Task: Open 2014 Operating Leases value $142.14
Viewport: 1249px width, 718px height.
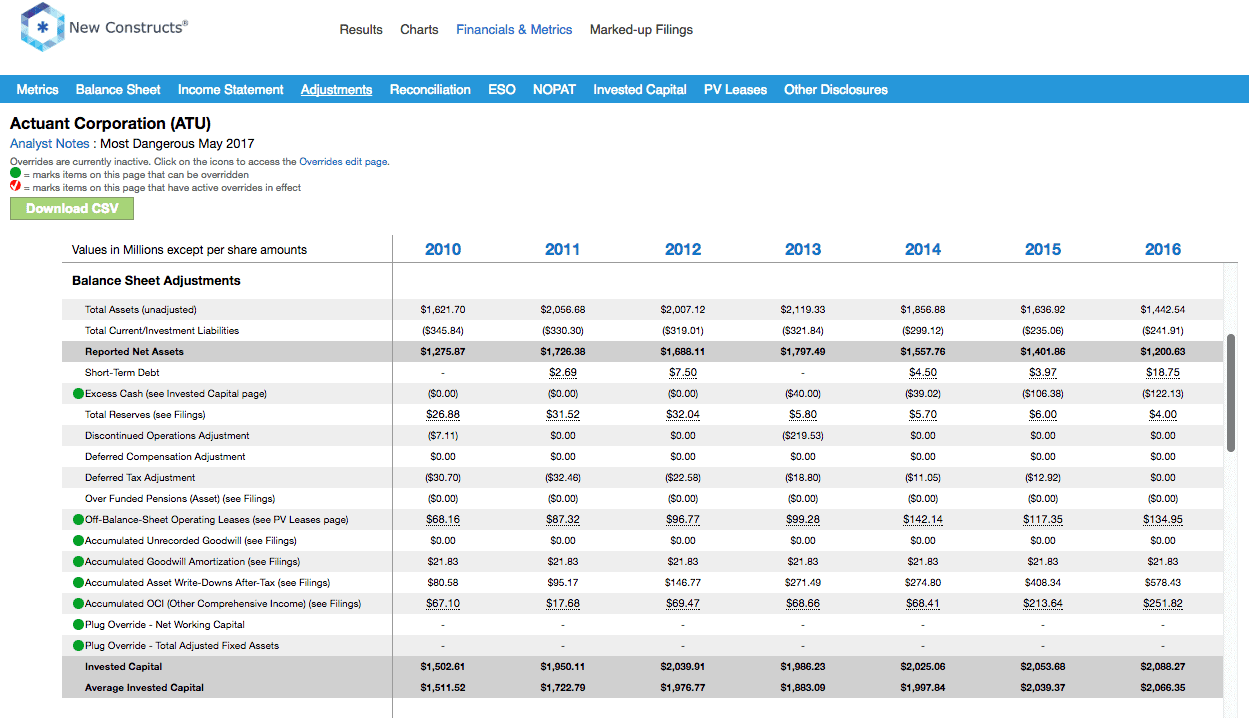Action: [x=923, y=520]
